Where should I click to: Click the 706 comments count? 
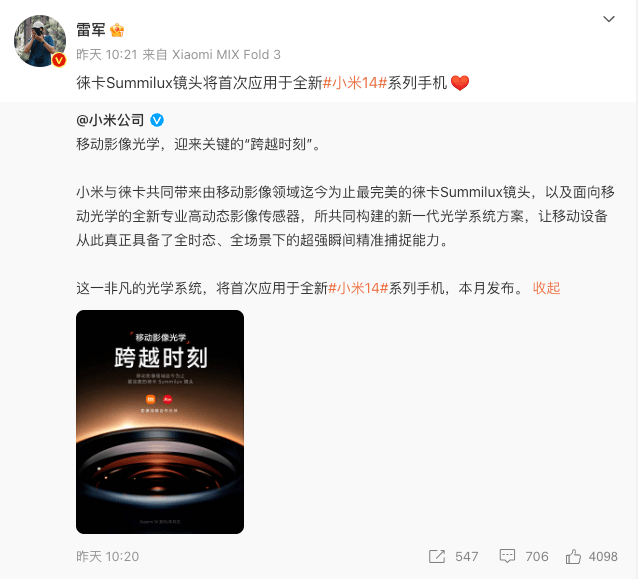click(x=537, y=556)
